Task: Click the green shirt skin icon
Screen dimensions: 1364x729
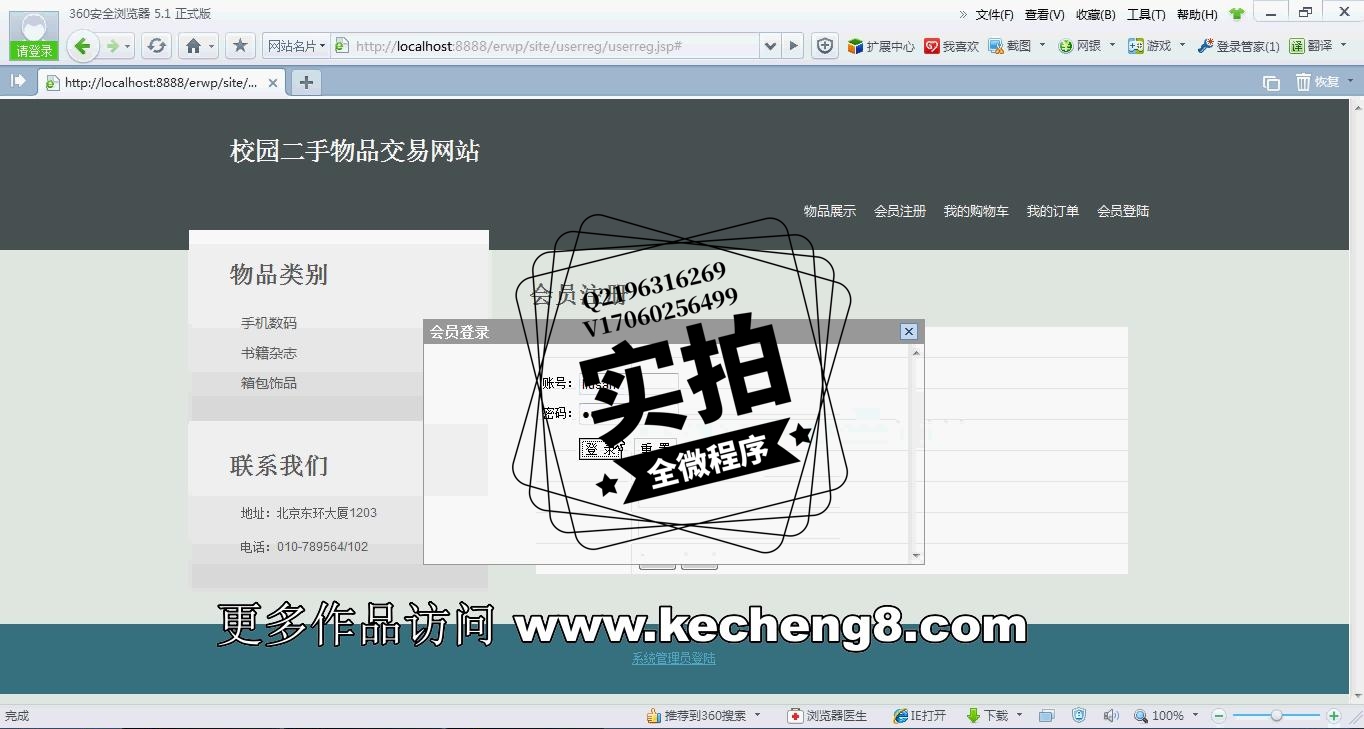Action: [x=1237, y=14]
